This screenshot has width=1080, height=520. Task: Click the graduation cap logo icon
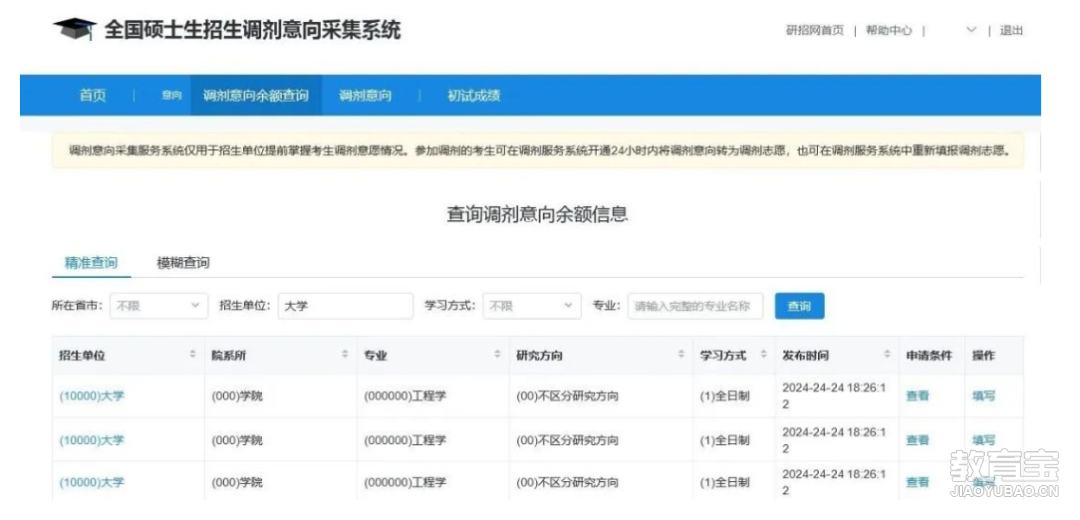(x=74, y=30)
